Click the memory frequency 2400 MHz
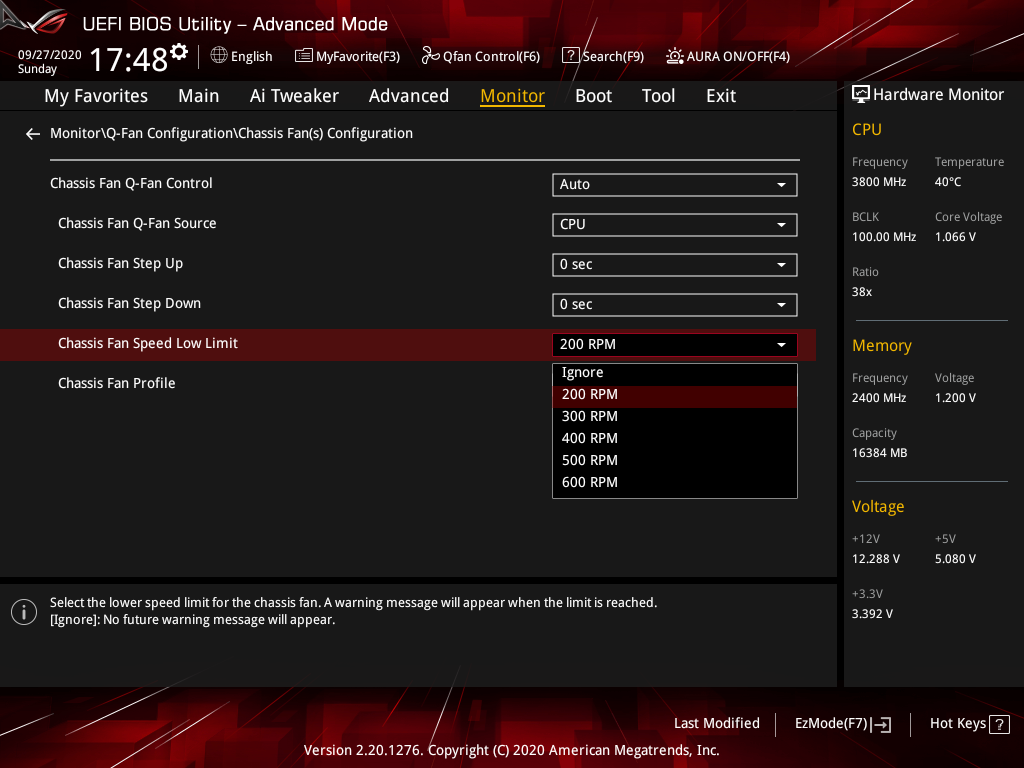This screenshot has width=1024, height=768. (878, 398)
